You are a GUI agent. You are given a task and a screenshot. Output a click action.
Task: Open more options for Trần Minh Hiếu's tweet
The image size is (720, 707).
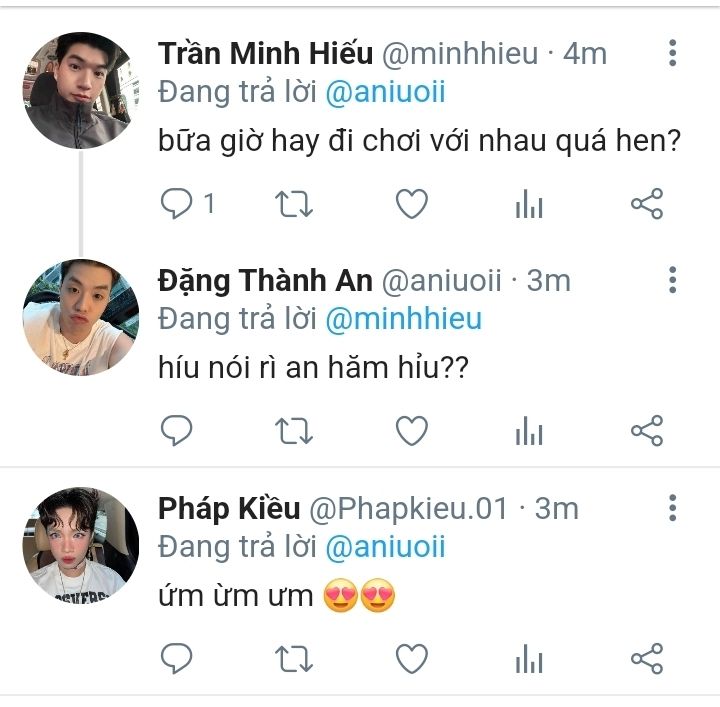(673, 53)
